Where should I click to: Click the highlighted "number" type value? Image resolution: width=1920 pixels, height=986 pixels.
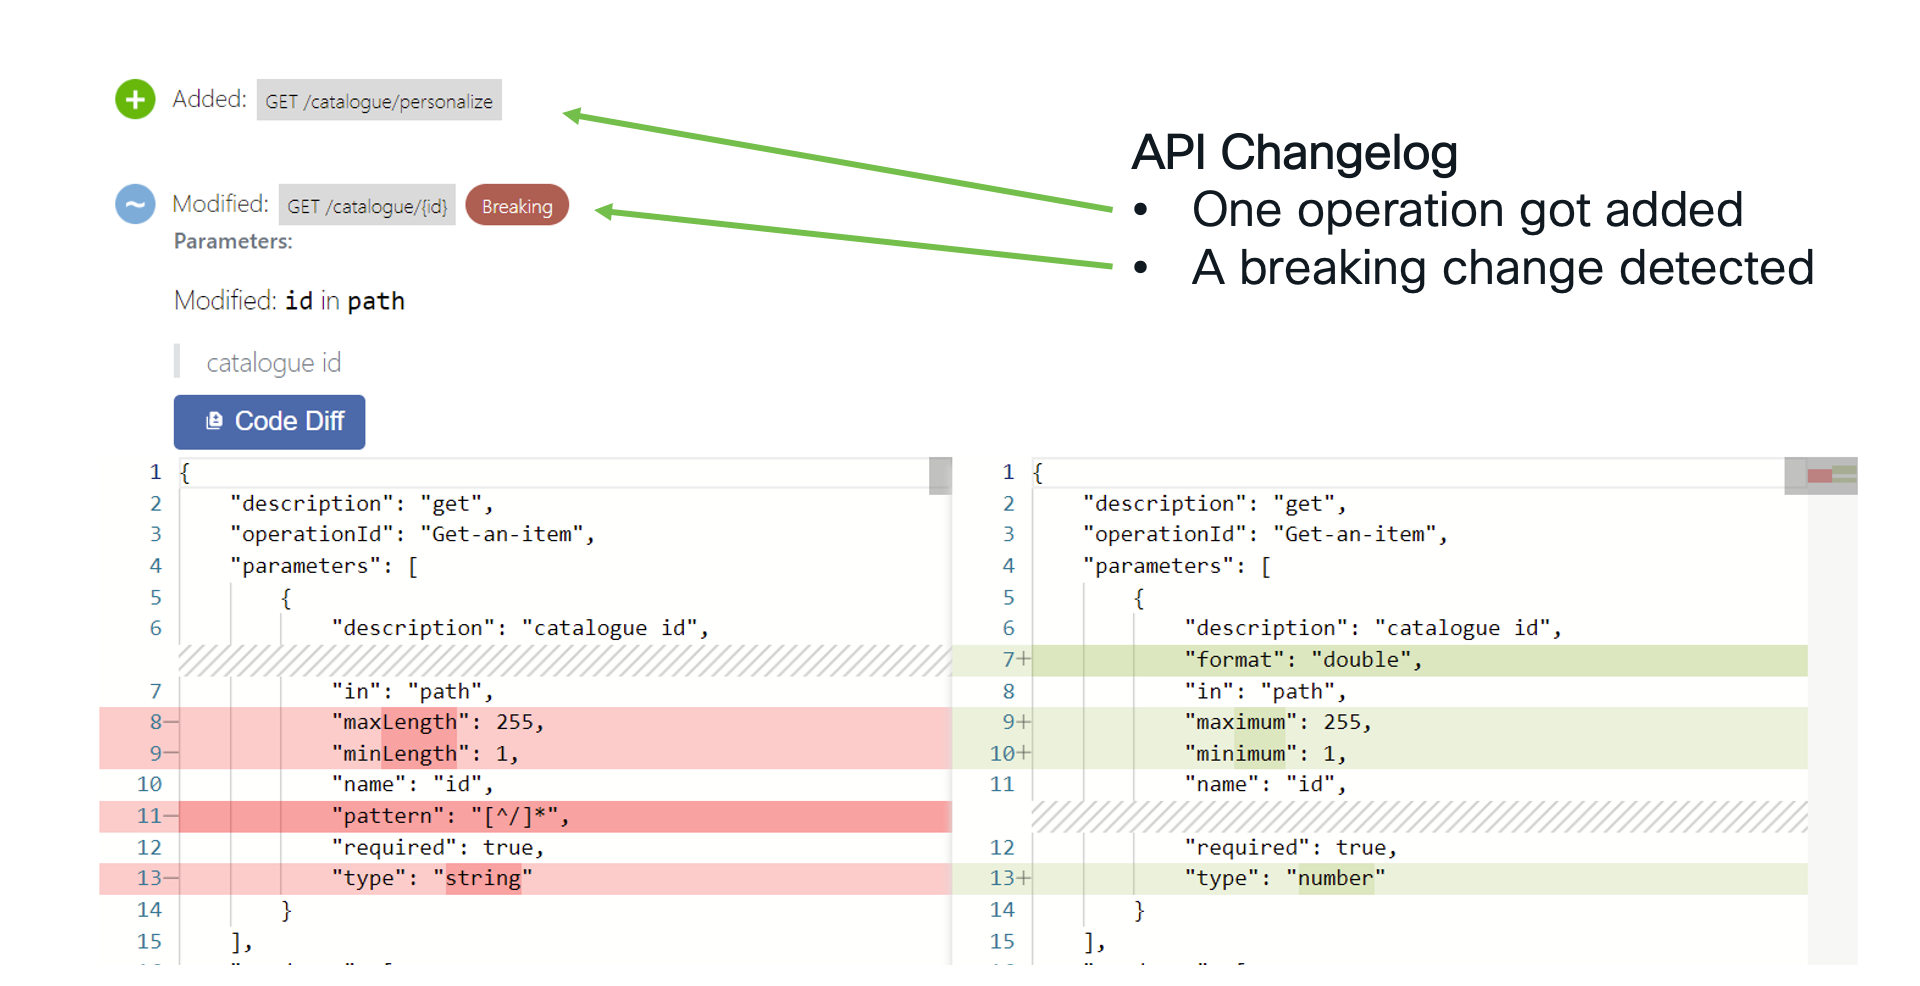pos(1335,878)
